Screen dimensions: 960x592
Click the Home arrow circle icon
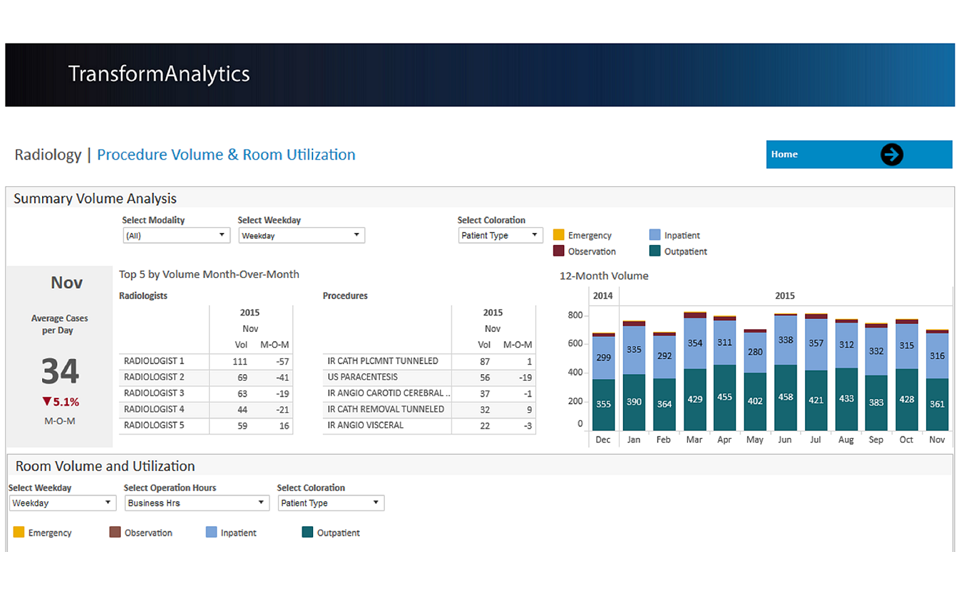(891, 154)
